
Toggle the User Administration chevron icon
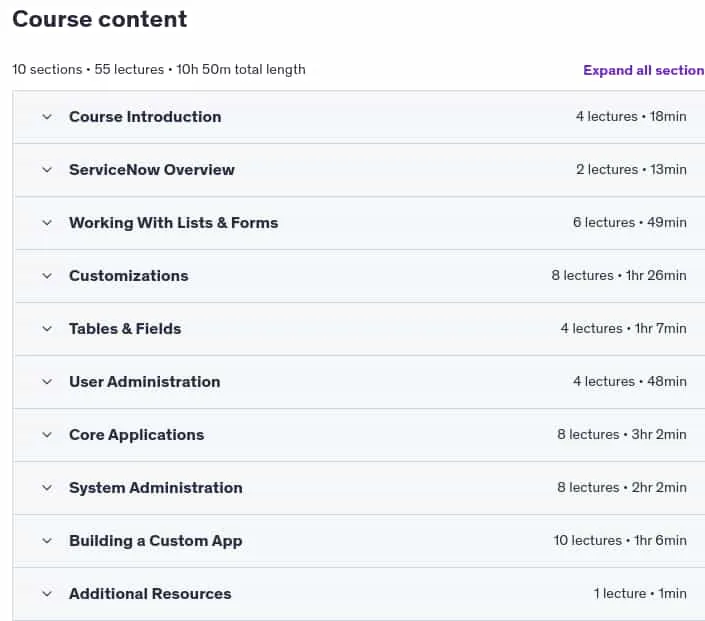click(x=47, y=382)
